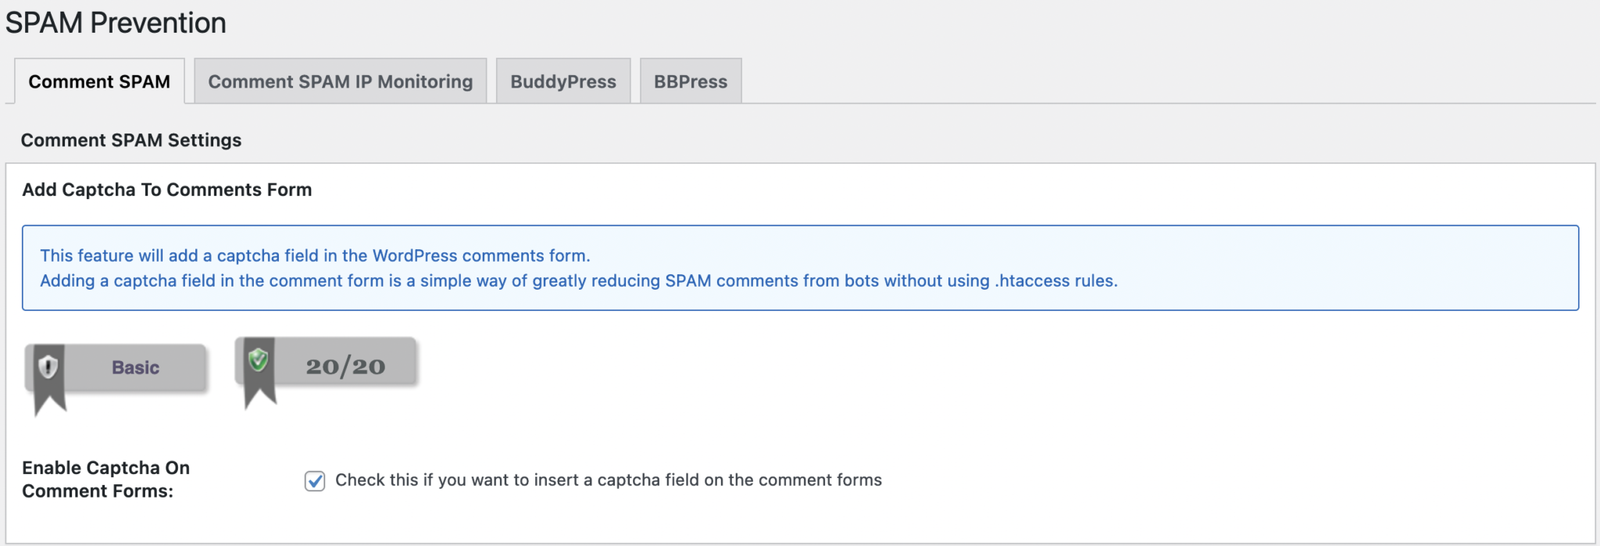Click 'WordPress comments form' text in the notice
Image resolution: width=1600 pixels, height=546 pixels.
click(479, 256)
